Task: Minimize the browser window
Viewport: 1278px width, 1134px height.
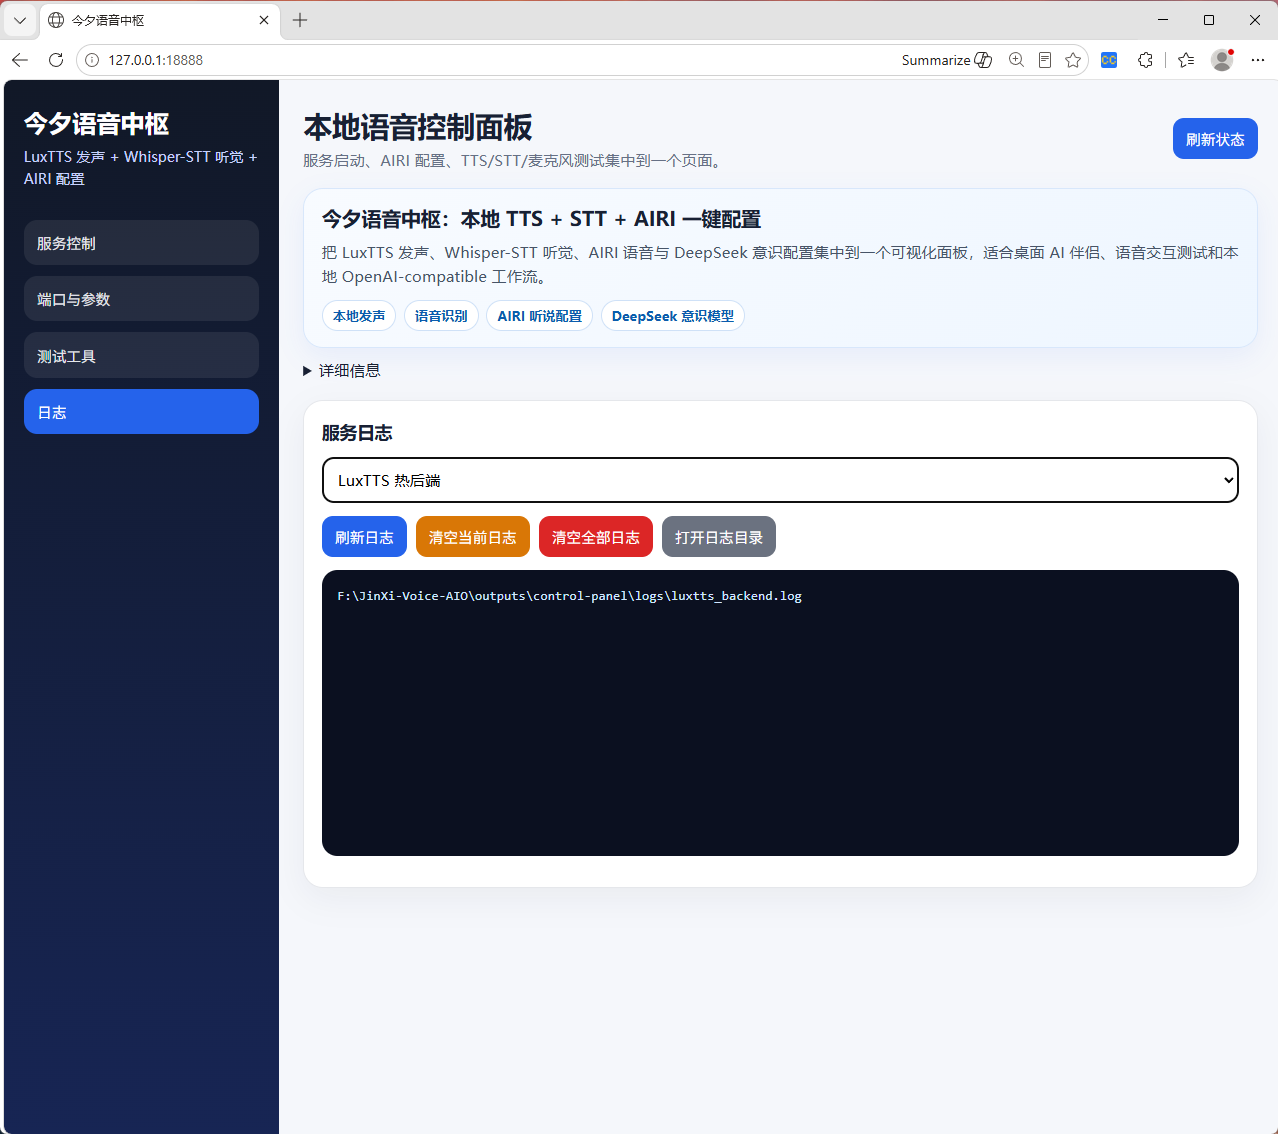Action: pos(1163,20)
